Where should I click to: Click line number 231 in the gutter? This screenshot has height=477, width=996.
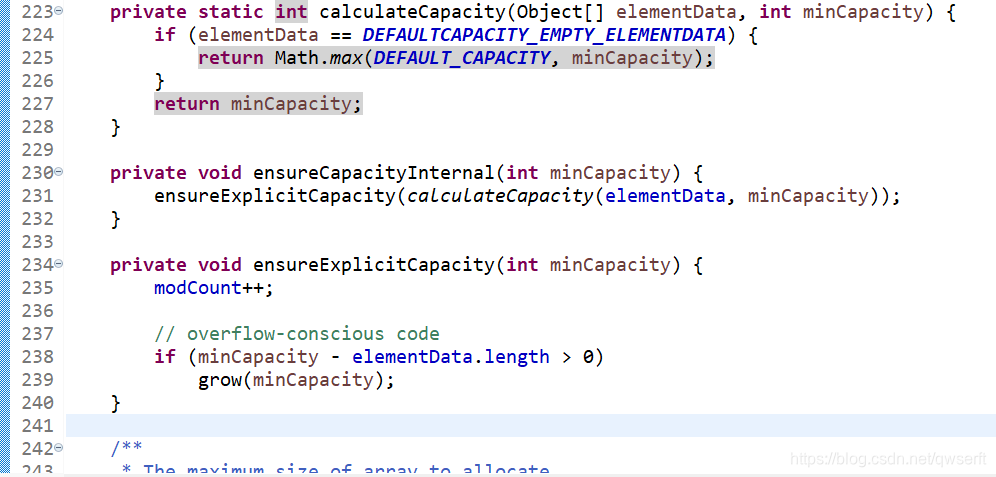(37, 196)
